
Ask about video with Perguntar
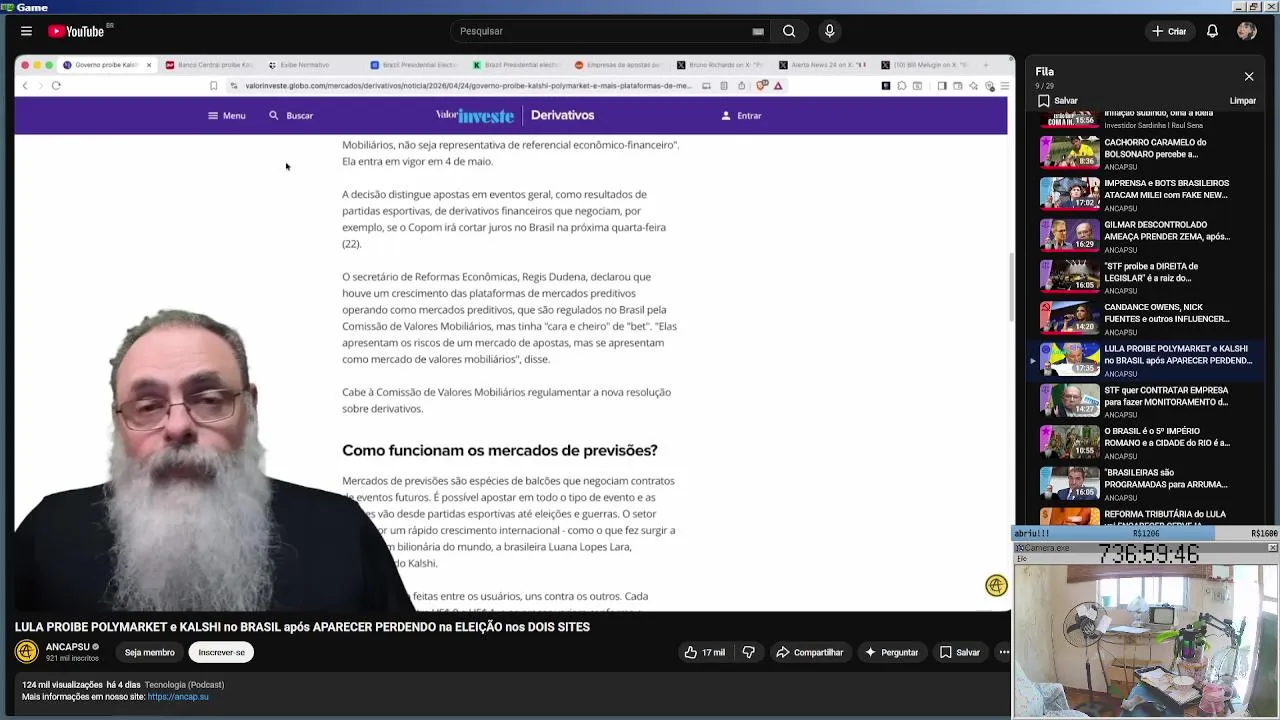tap(891, 652)
